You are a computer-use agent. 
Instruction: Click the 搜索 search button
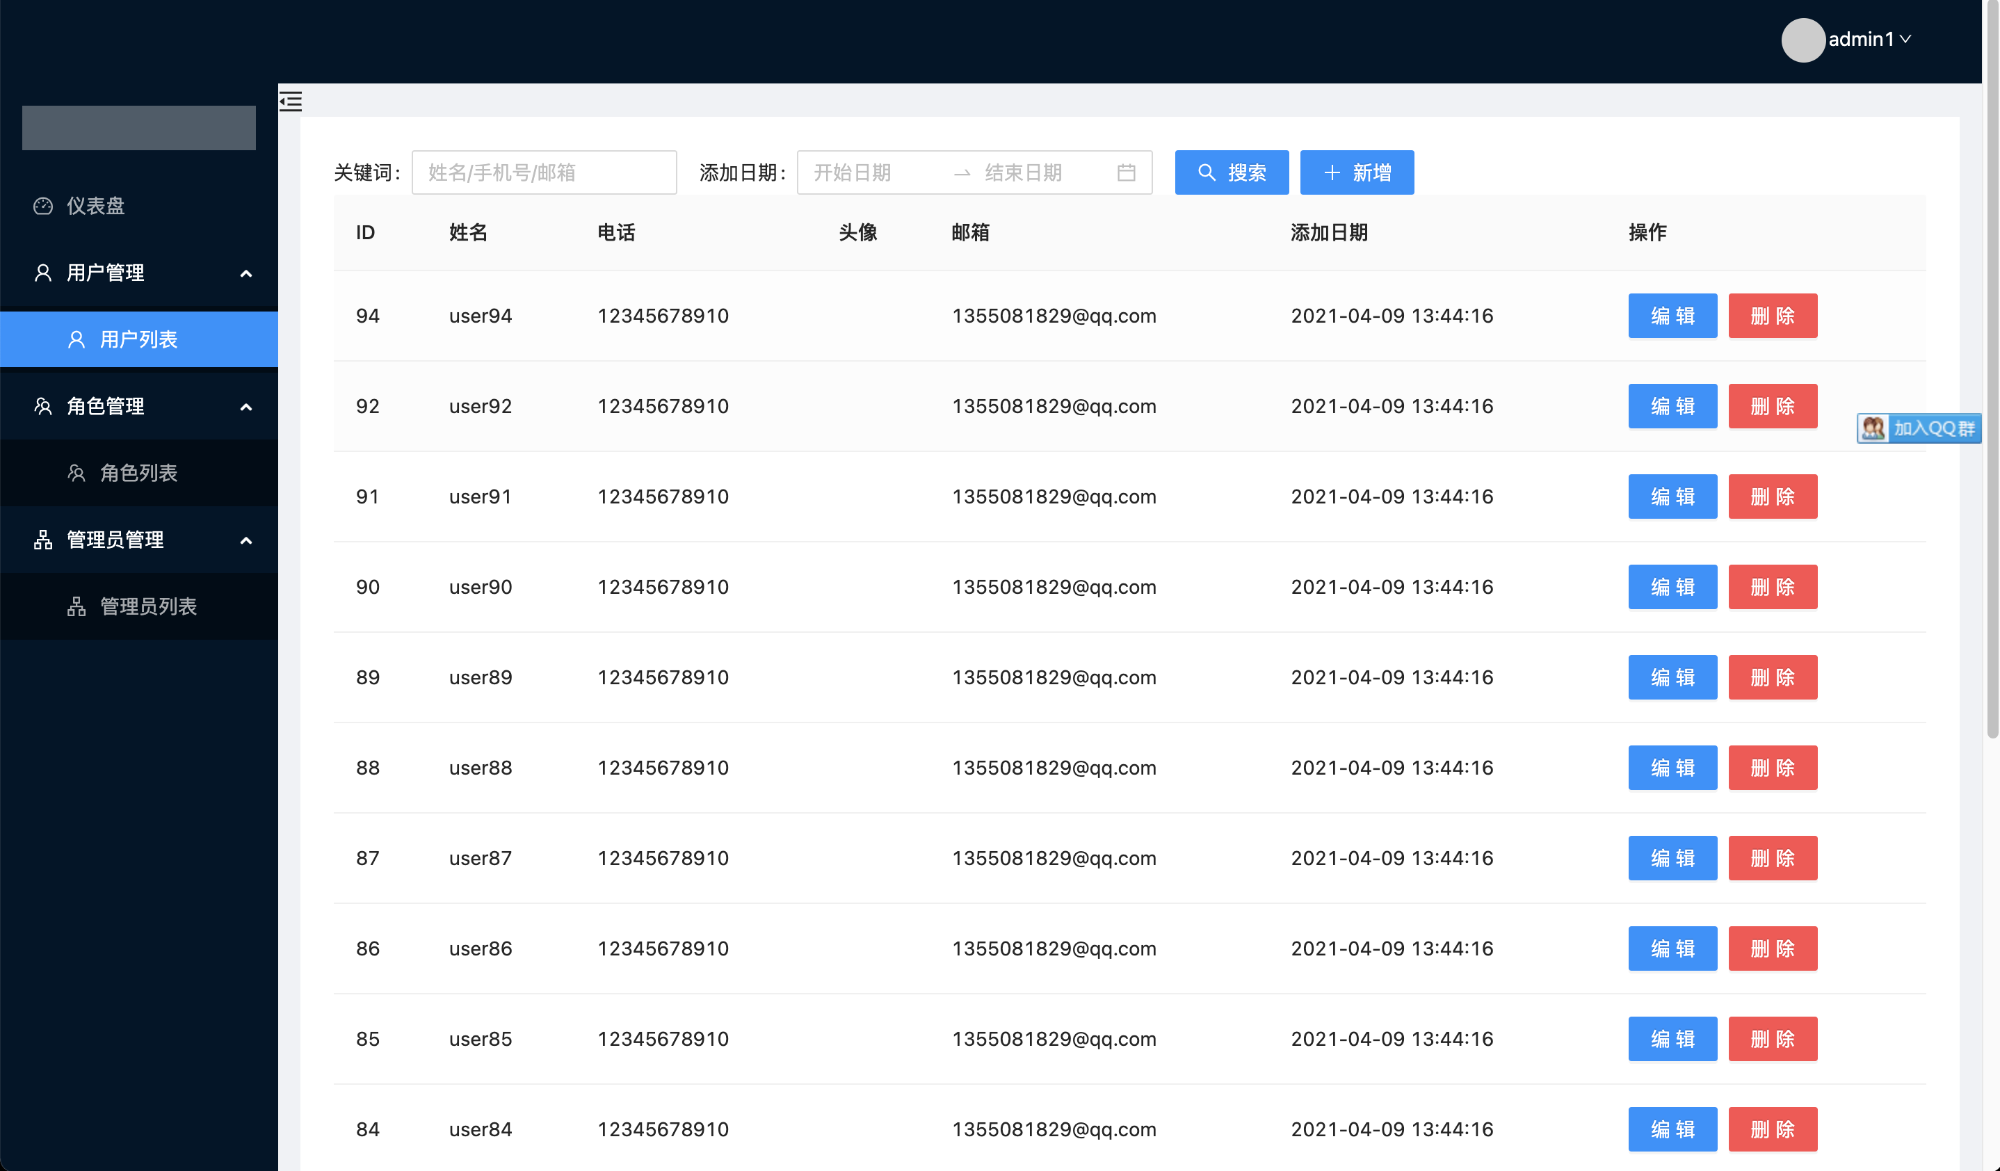click(1231, 172)
